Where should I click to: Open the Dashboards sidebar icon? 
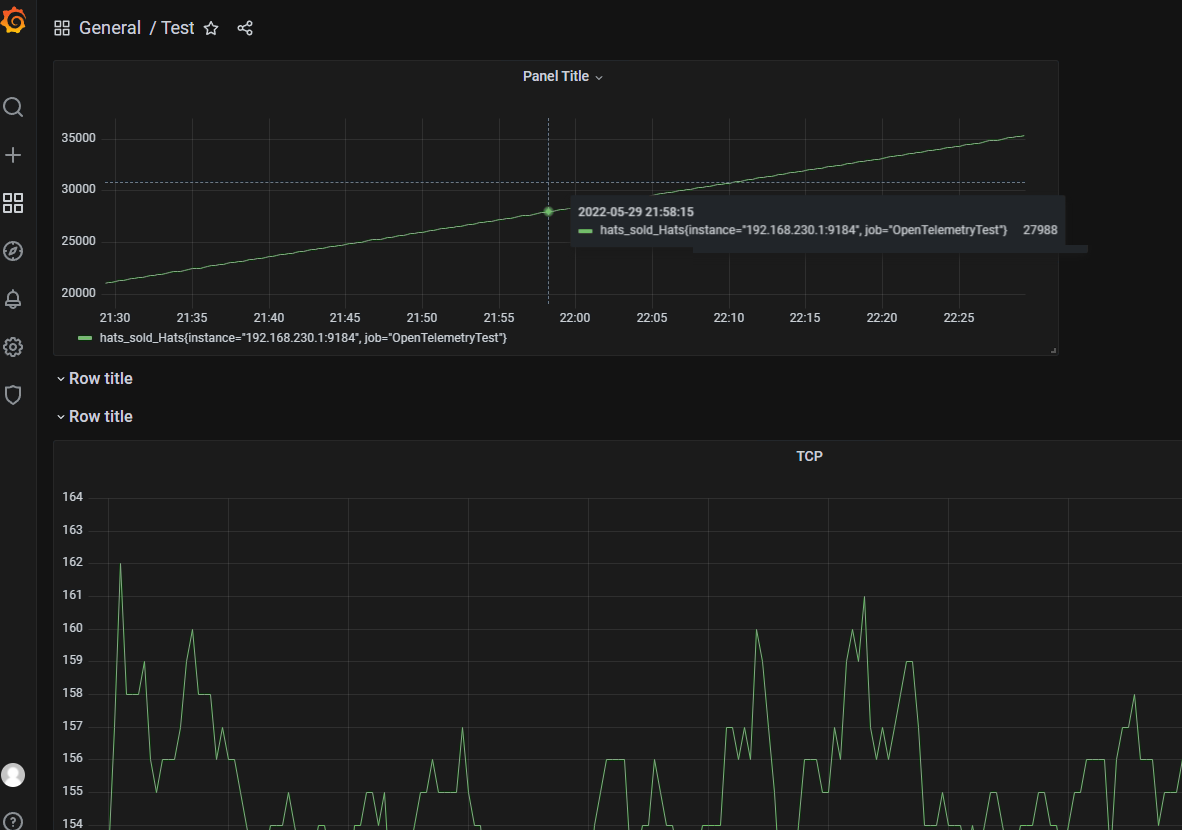(13, 203)
